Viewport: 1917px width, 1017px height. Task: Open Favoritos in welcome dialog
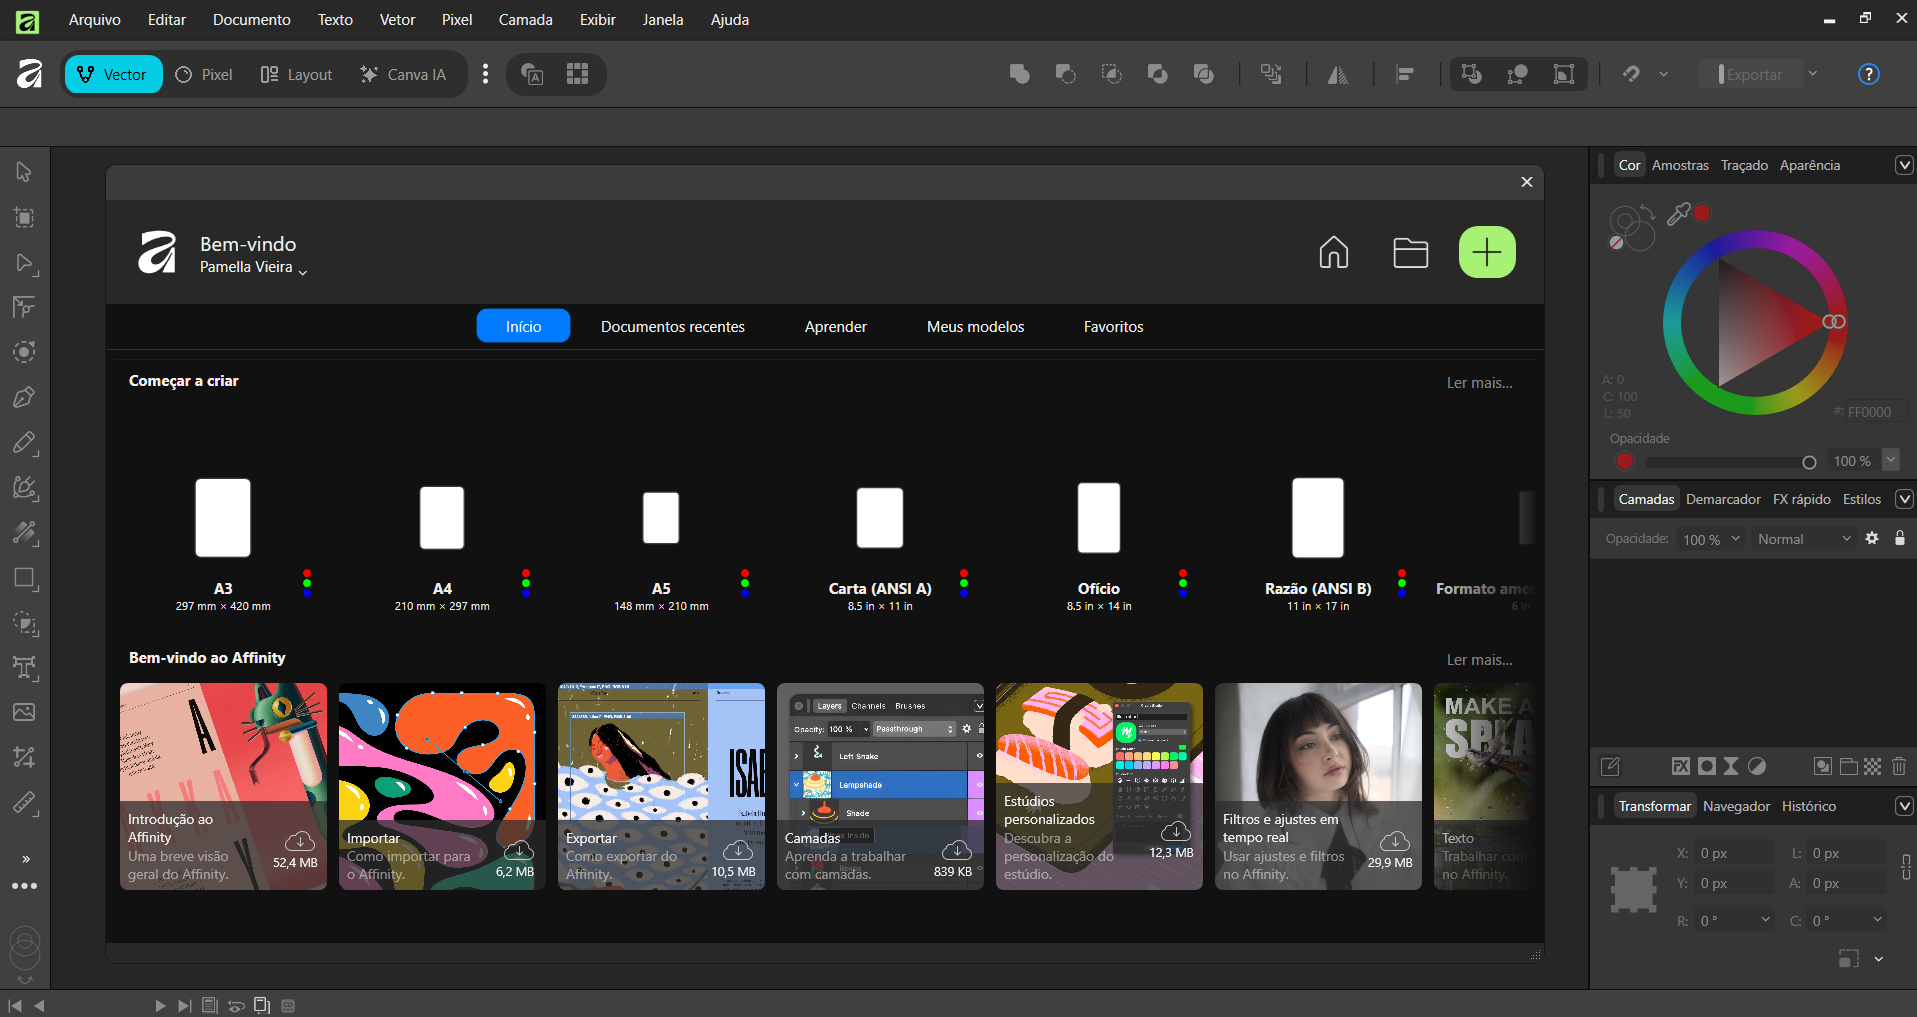(1113, 326)
